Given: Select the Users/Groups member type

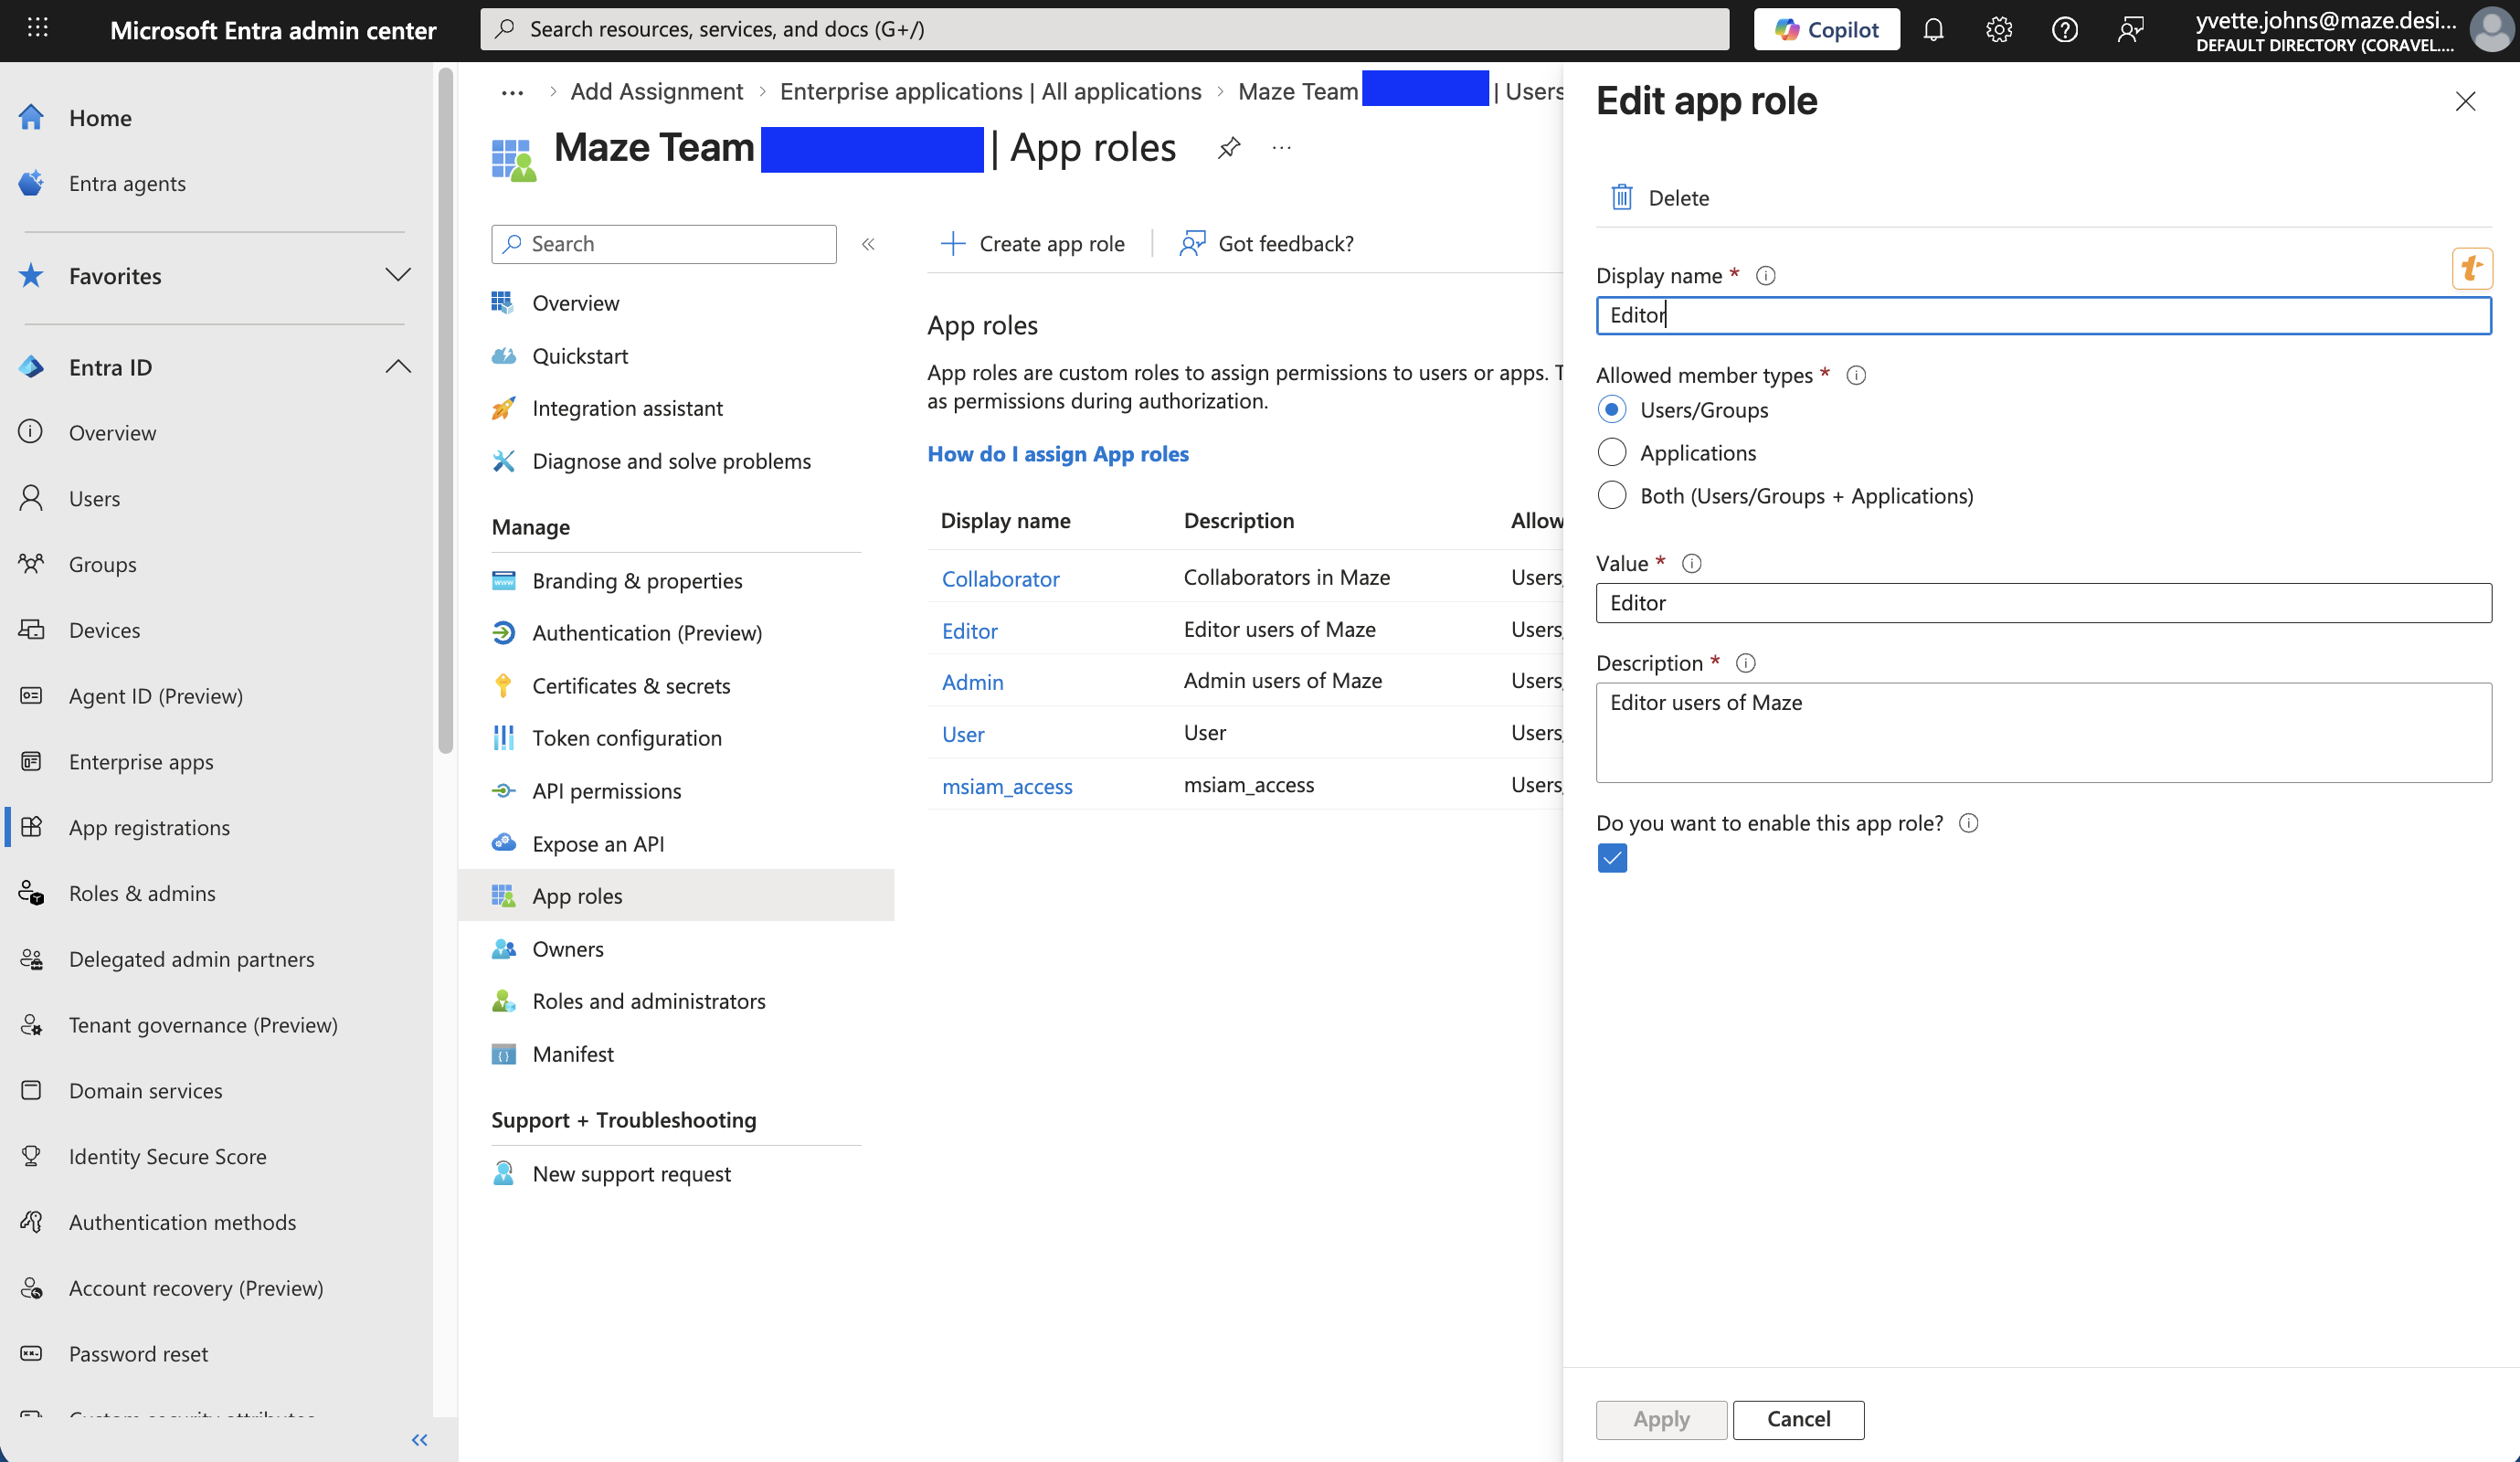Looking at the screenshot, I should (x=1611, y=410).
